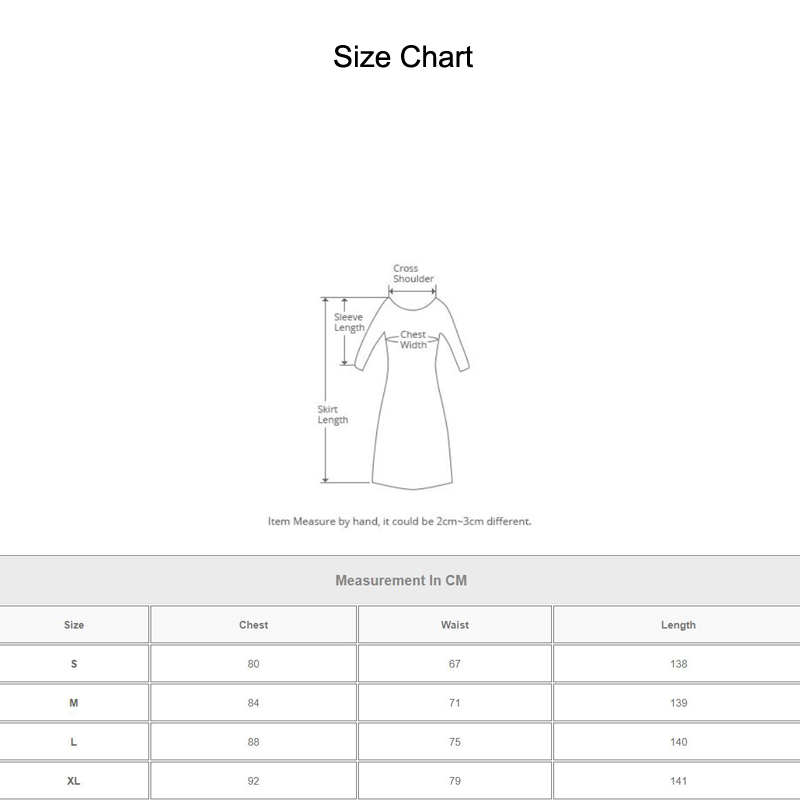
Task: Click the Chest Width label on the dress
Action: (413, 340)
